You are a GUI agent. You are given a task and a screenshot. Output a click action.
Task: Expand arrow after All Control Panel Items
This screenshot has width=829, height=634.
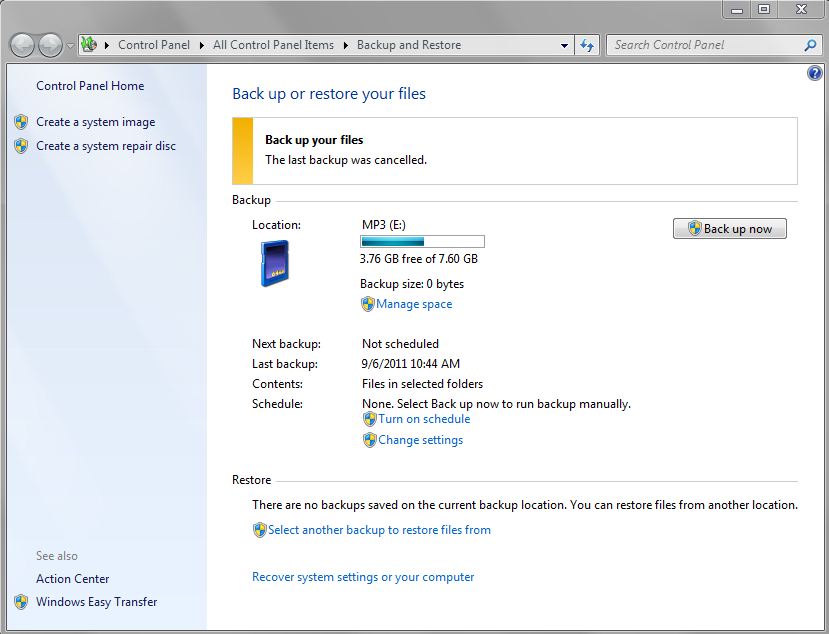click(x=345, y=45)
